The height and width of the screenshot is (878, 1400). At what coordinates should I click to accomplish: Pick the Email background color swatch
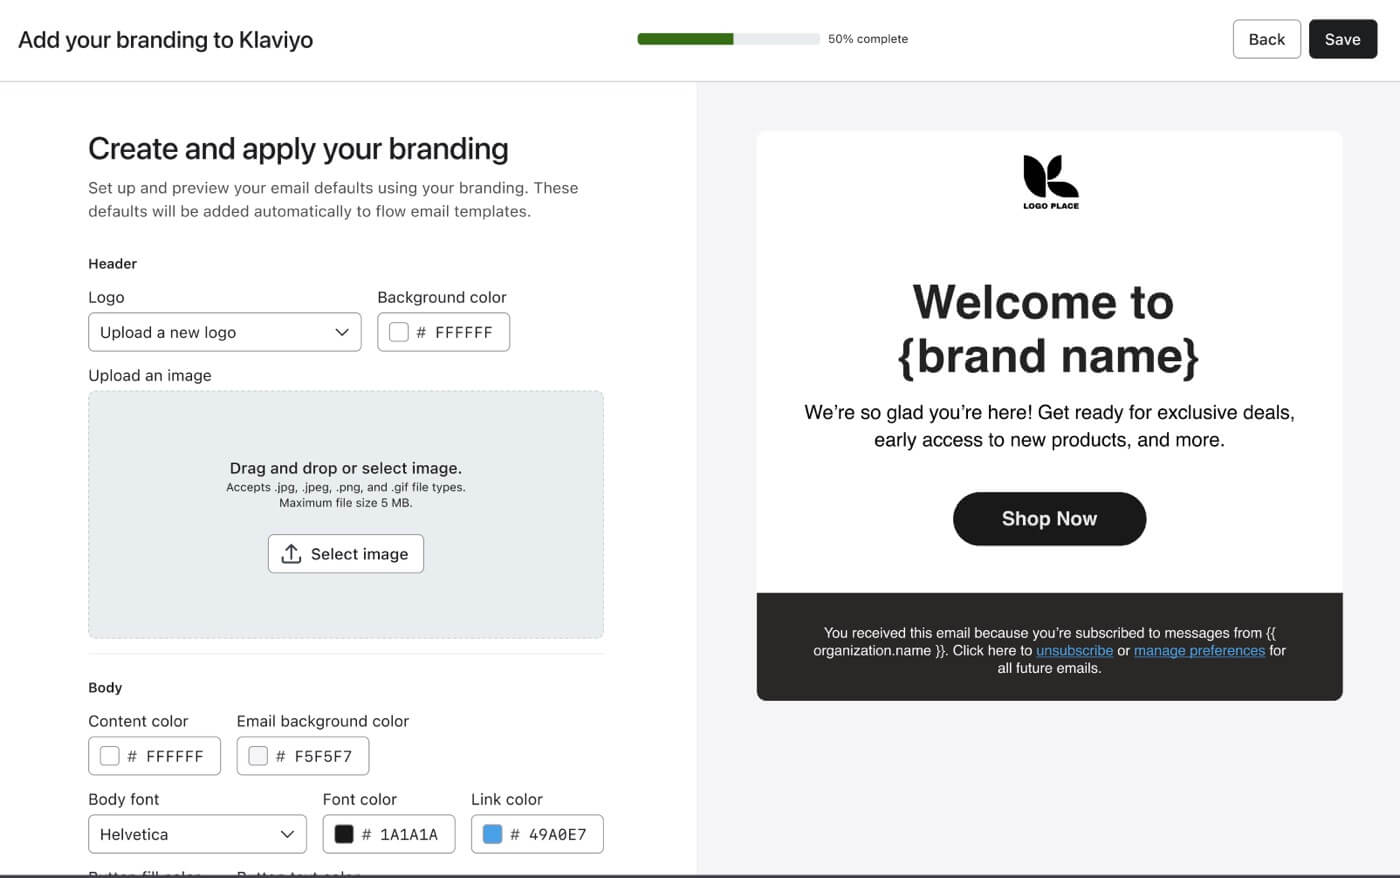(258, 756)
